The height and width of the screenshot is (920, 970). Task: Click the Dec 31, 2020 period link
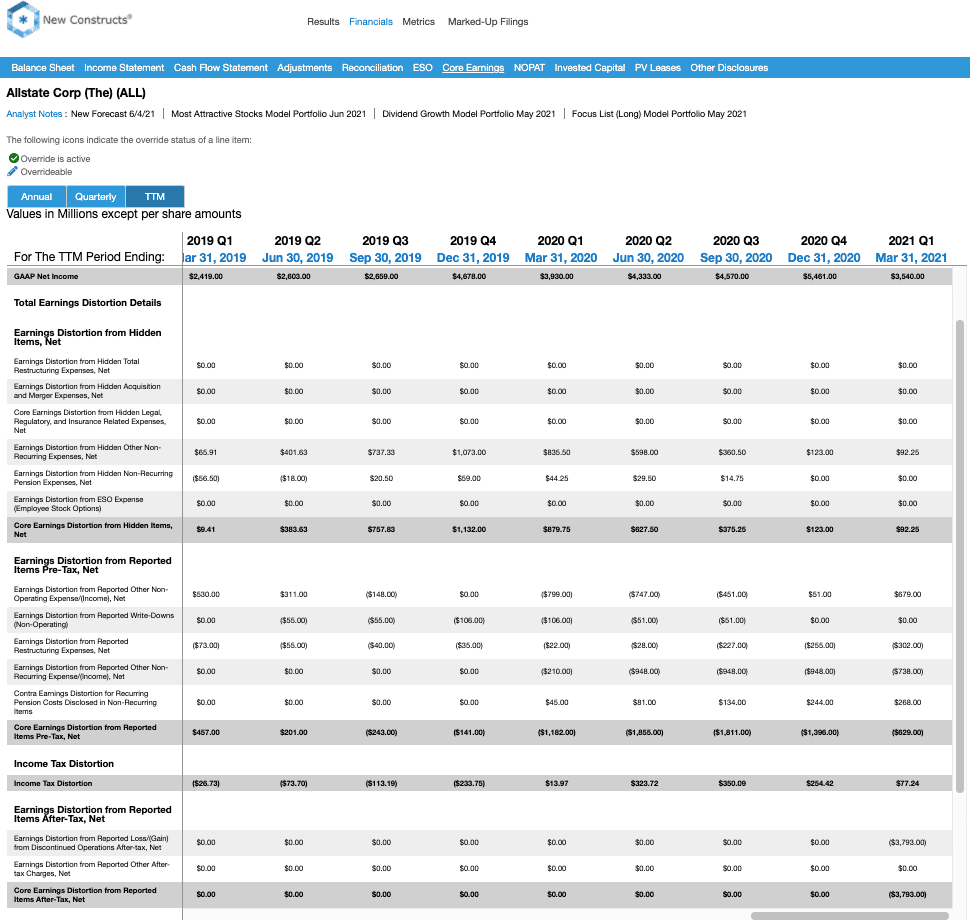click(824, 257)
